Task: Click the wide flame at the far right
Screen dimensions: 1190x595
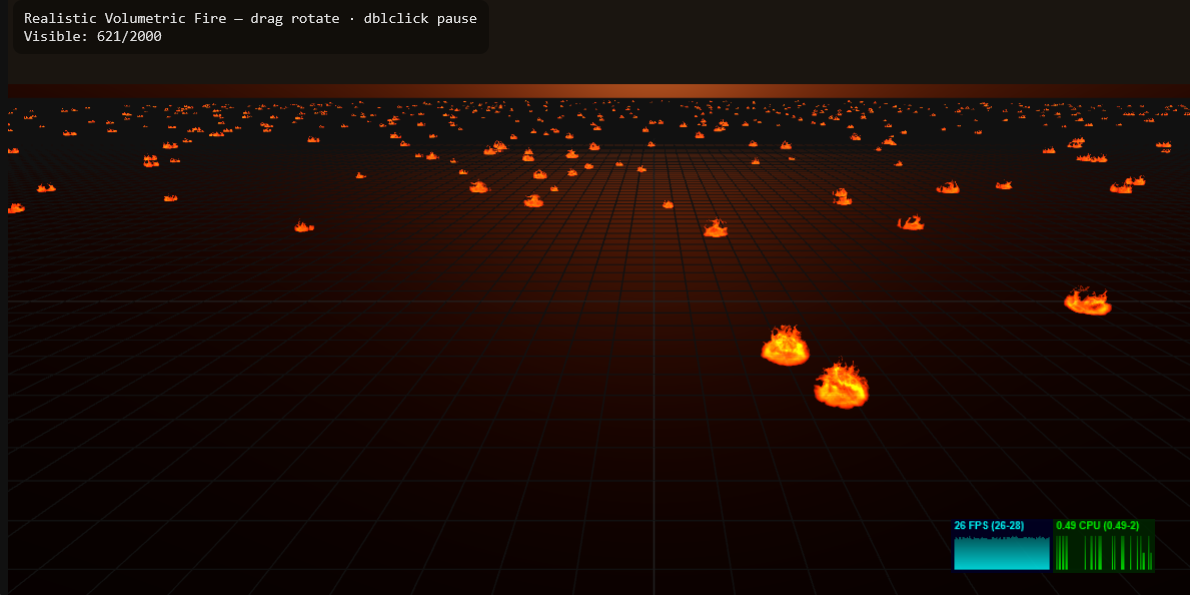Action: tap(1087, 301)
